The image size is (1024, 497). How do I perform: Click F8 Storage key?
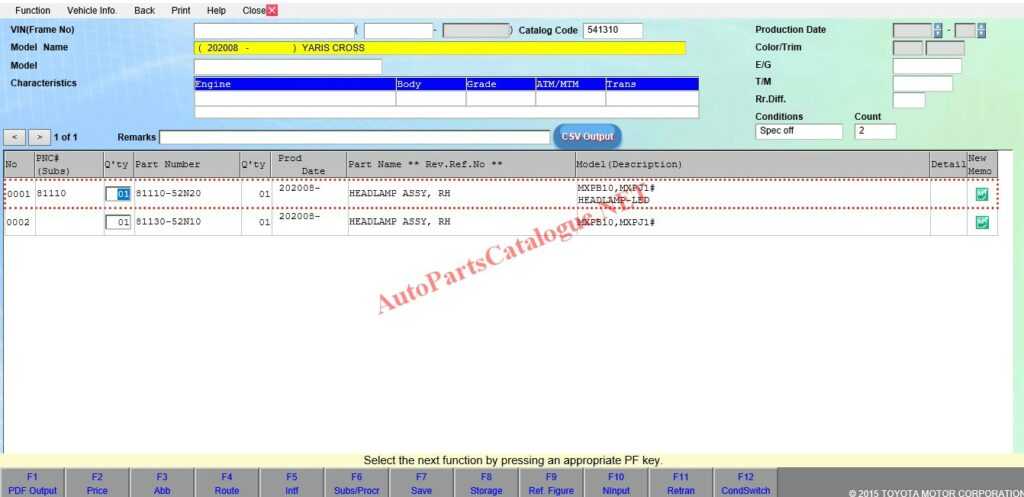(x=486, y=483)
